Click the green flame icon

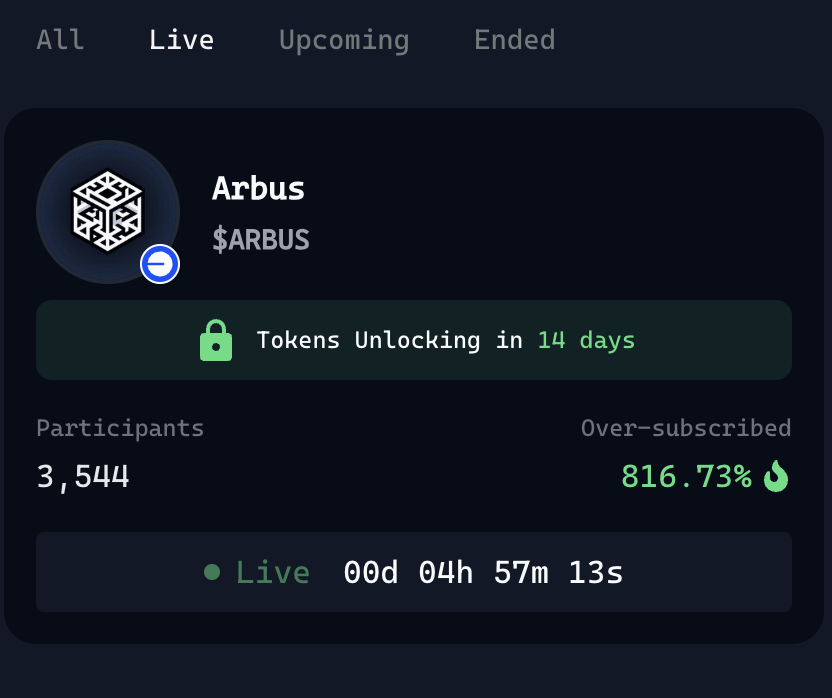pyautogui.click(x=776, y=476)
